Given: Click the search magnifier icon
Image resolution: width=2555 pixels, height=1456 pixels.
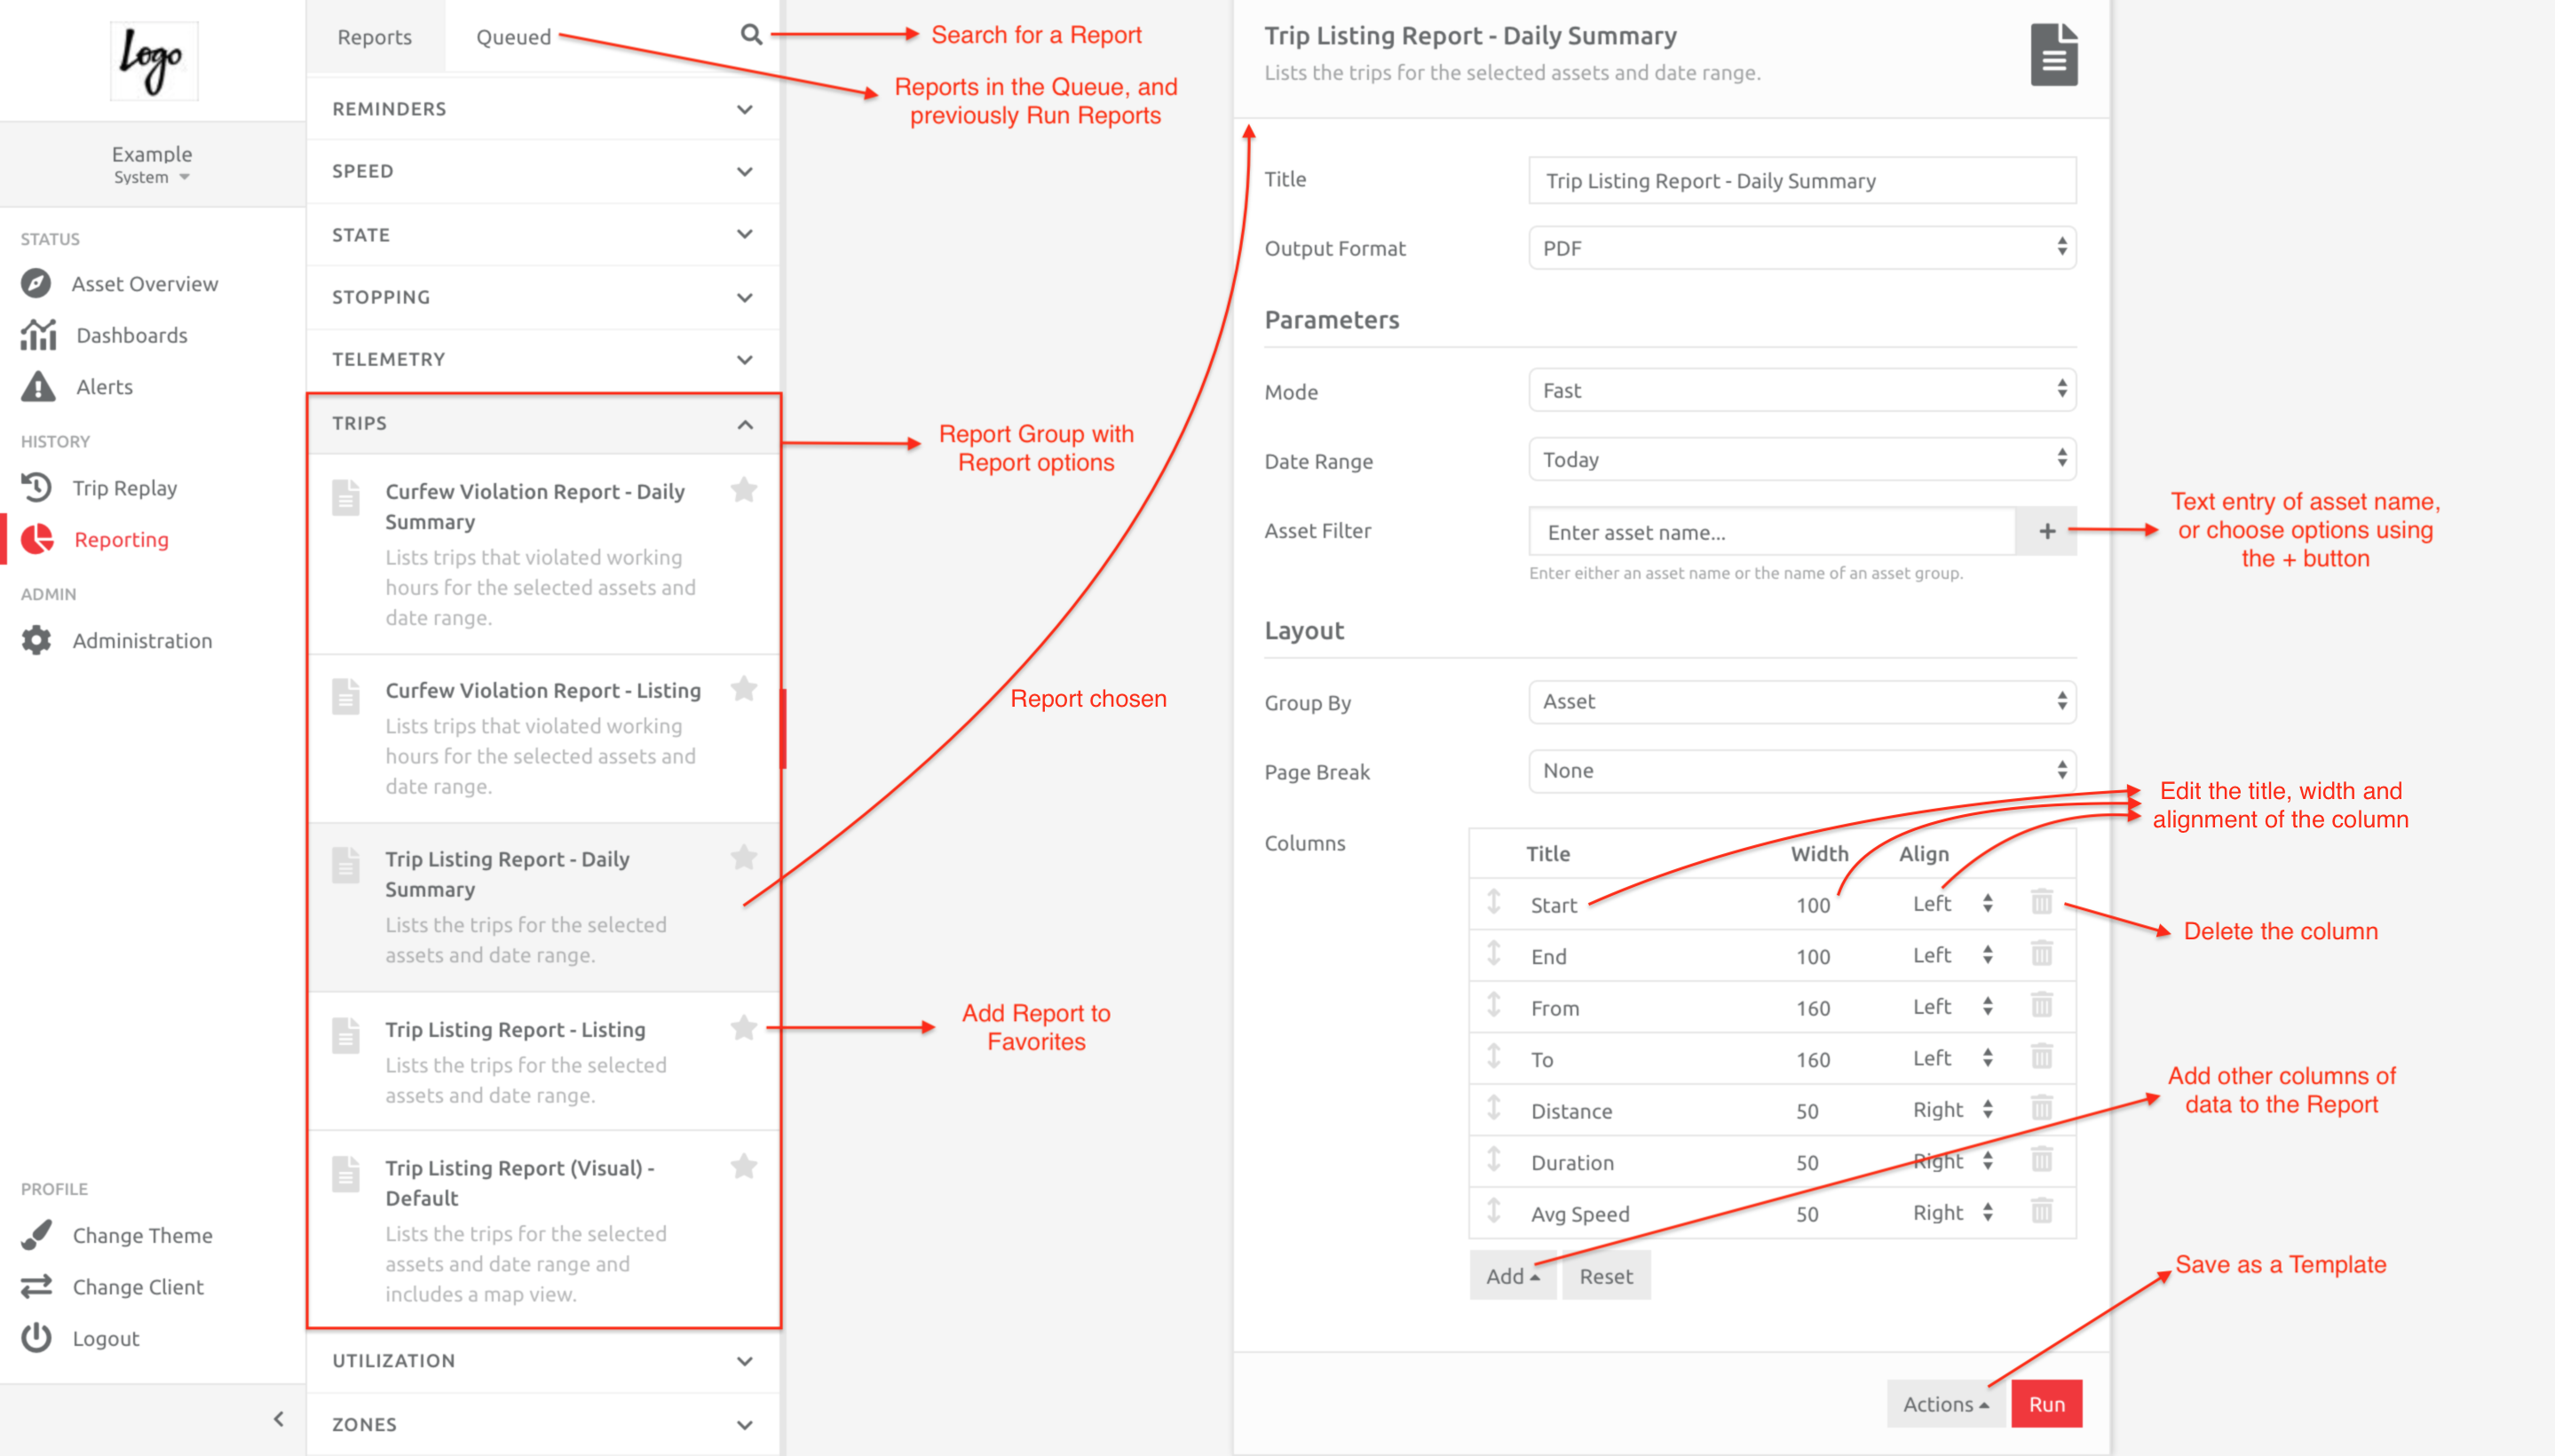Looking at the screenshot, I should tap(751, 36).
